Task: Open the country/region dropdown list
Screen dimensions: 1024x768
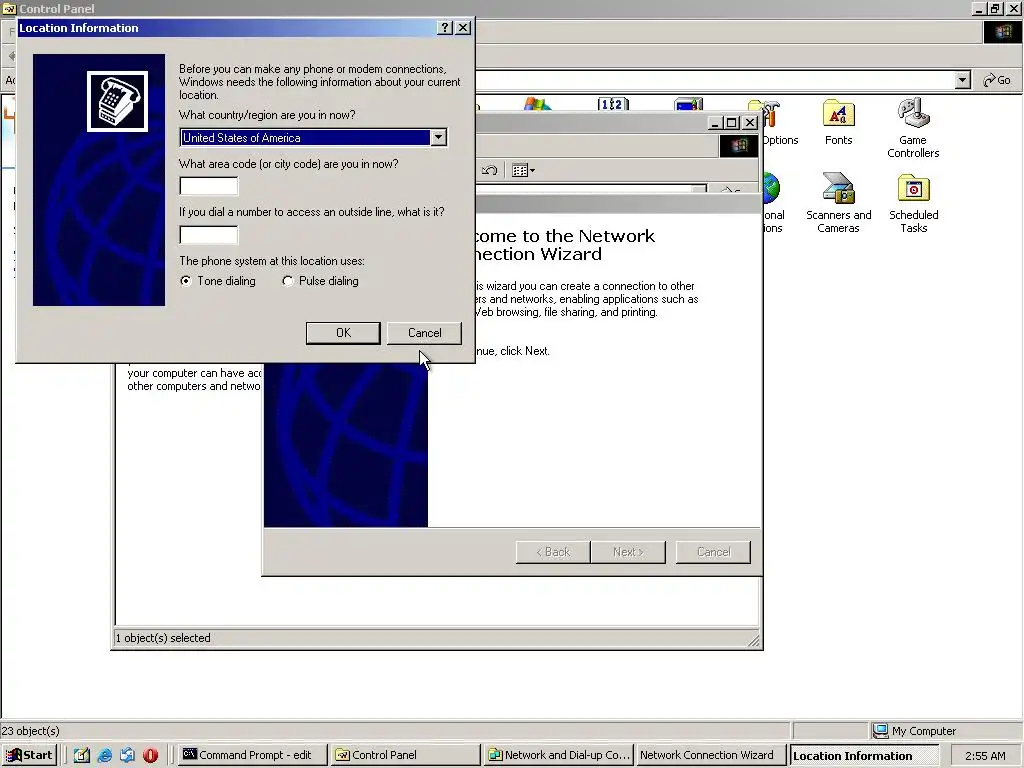Action: [438, 137]
